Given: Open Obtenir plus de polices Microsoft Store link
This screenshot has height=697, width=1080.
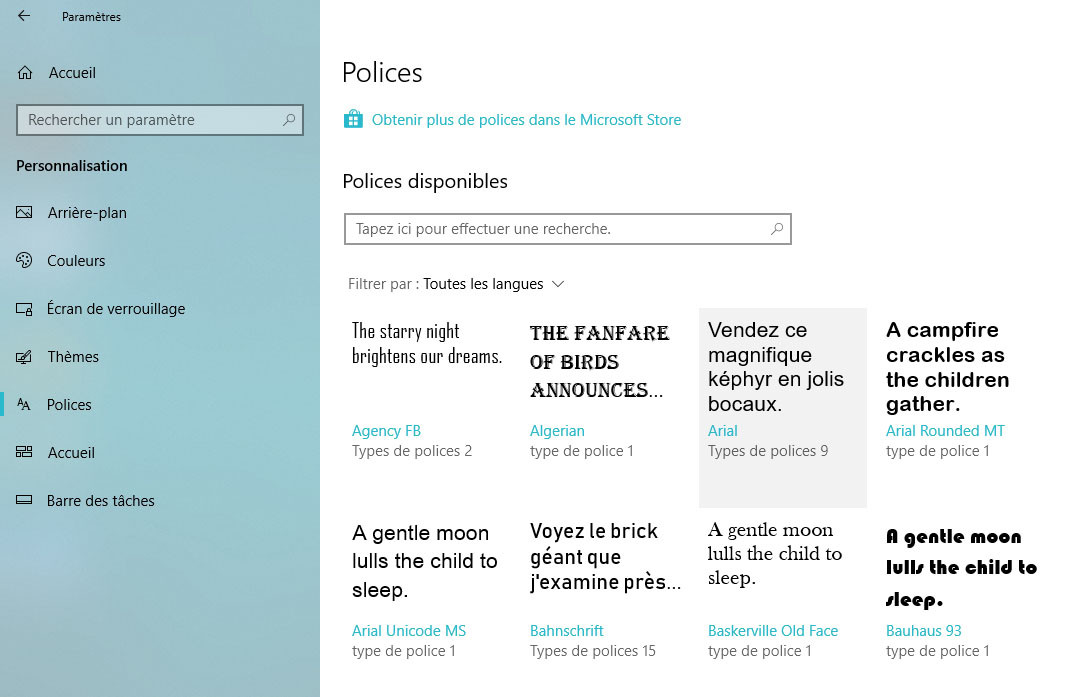Looking at the screenshot, I should point(526,120).
